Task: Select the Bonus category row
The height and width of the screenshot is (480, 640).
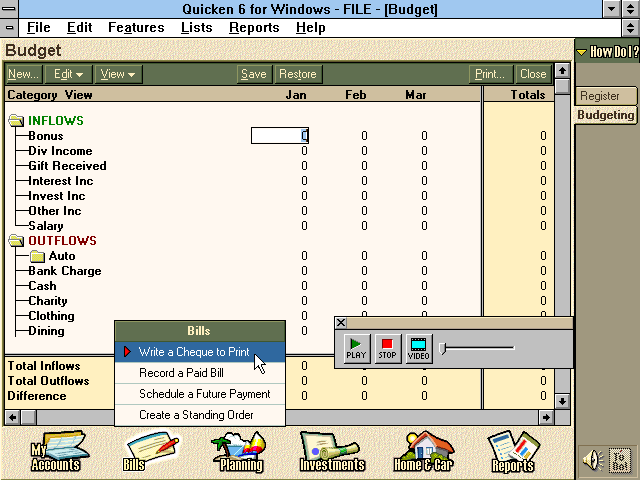Action: [x=46, y=136]
